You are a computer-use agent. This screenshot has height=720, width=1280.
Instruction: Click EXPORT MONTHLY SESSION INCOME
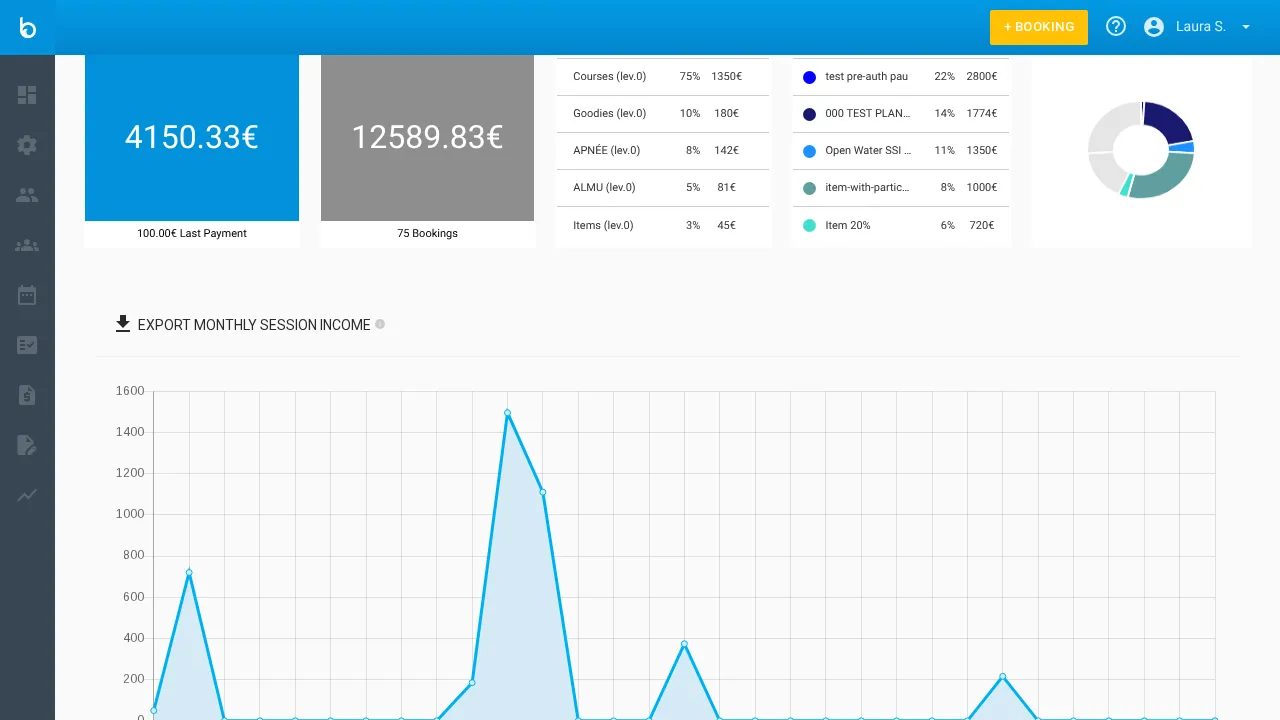252,324
